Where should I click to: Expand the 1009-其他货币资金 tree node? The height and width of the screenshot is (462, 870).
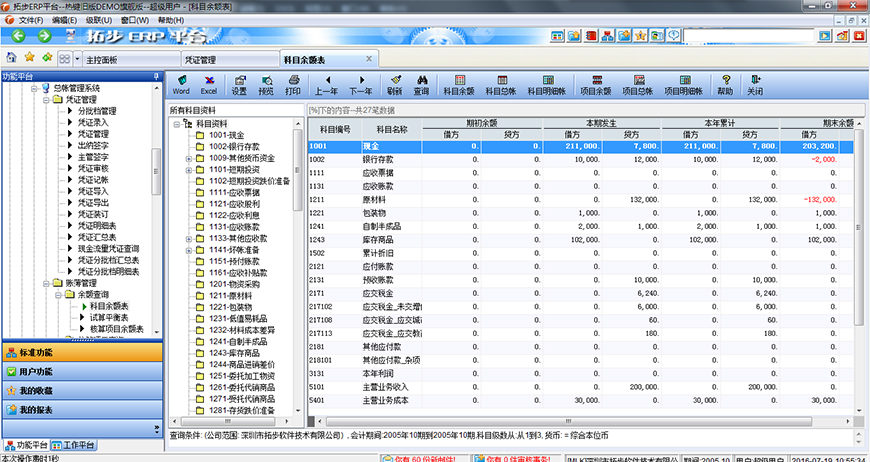coord(189,158)
